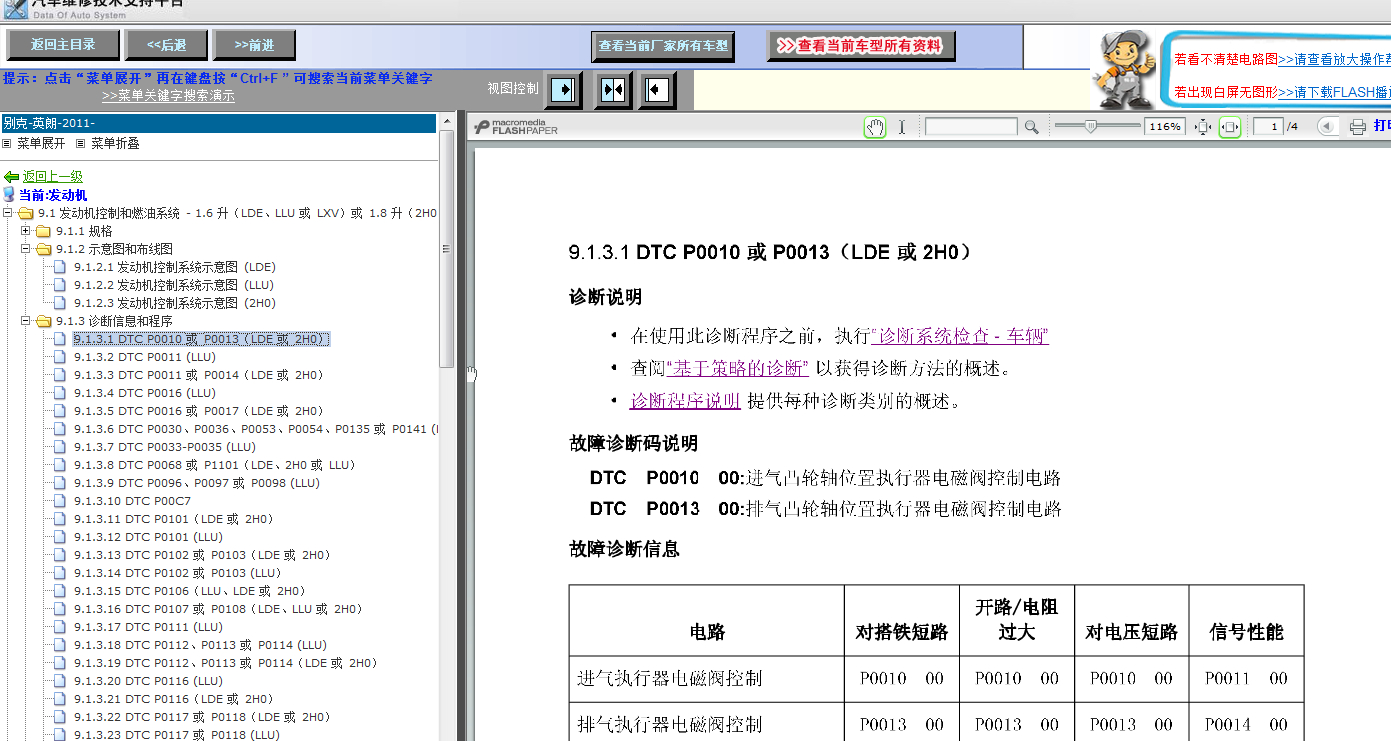Screen dimensions: 1391x741
Task: Click 查看当前车型所有资料 button
Action: pyautogui.click(x=861, y=46)
